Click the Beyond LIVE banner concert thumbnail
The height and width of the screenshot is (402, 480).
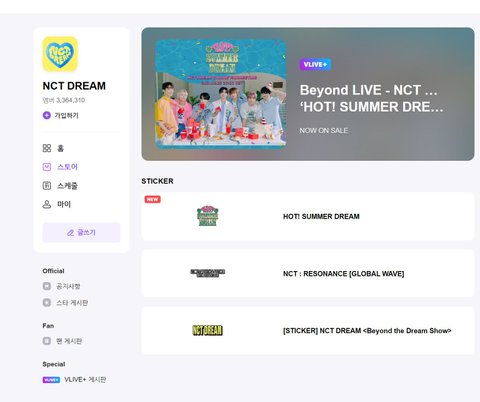(x=221, y=94)
